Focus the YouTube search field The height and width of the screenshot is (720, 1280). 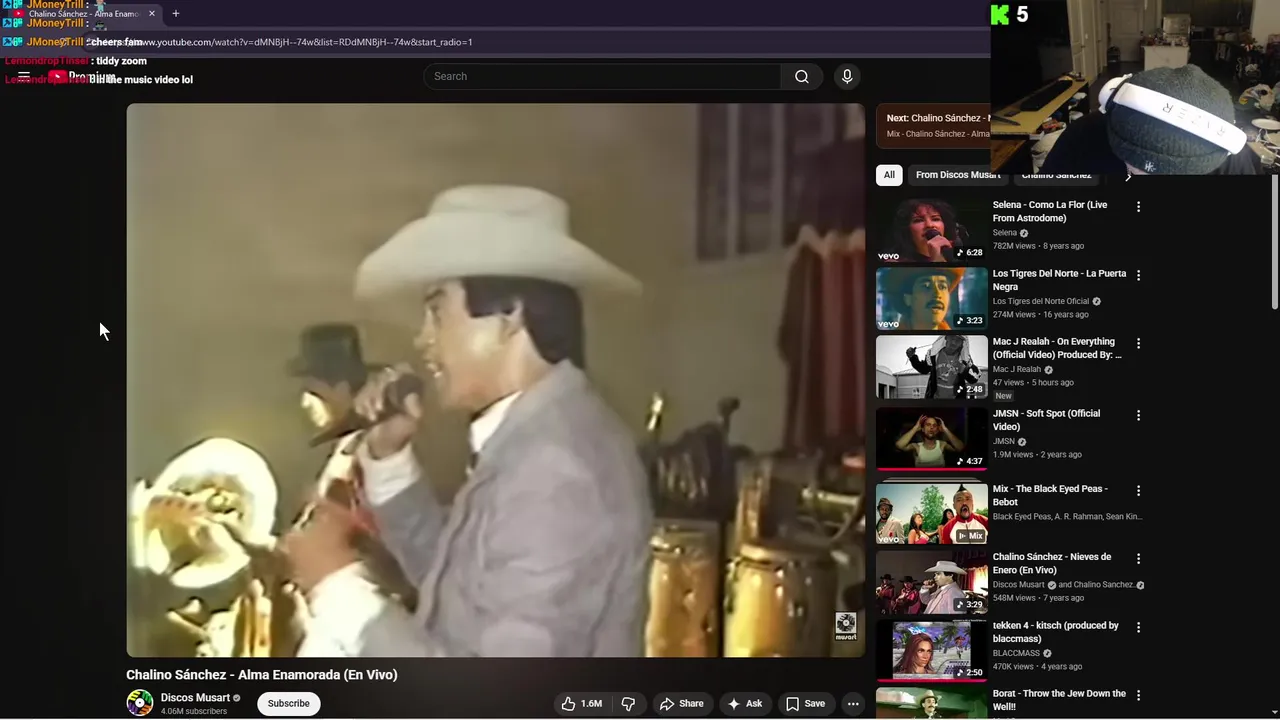click(x=602, y=76)
